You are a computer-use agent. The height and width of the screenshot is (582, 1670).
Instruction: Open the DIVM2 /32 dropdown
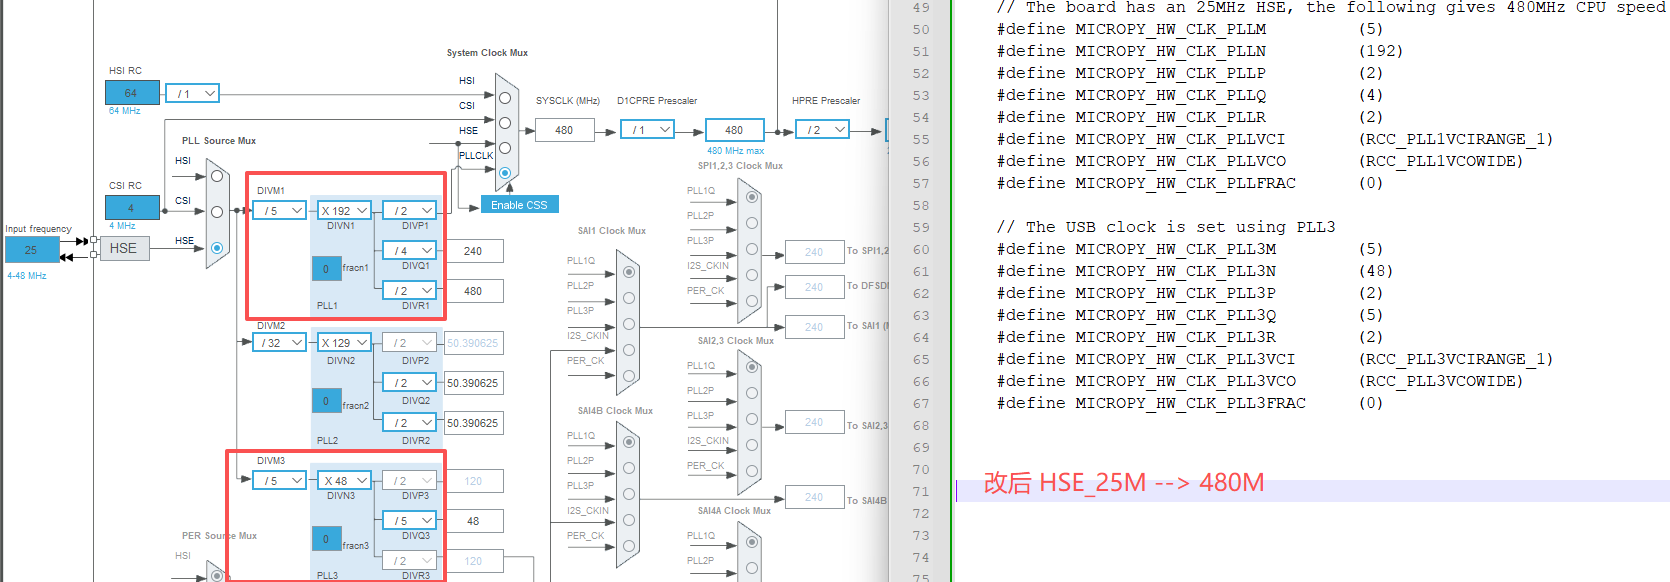click(x=280, y=343)
